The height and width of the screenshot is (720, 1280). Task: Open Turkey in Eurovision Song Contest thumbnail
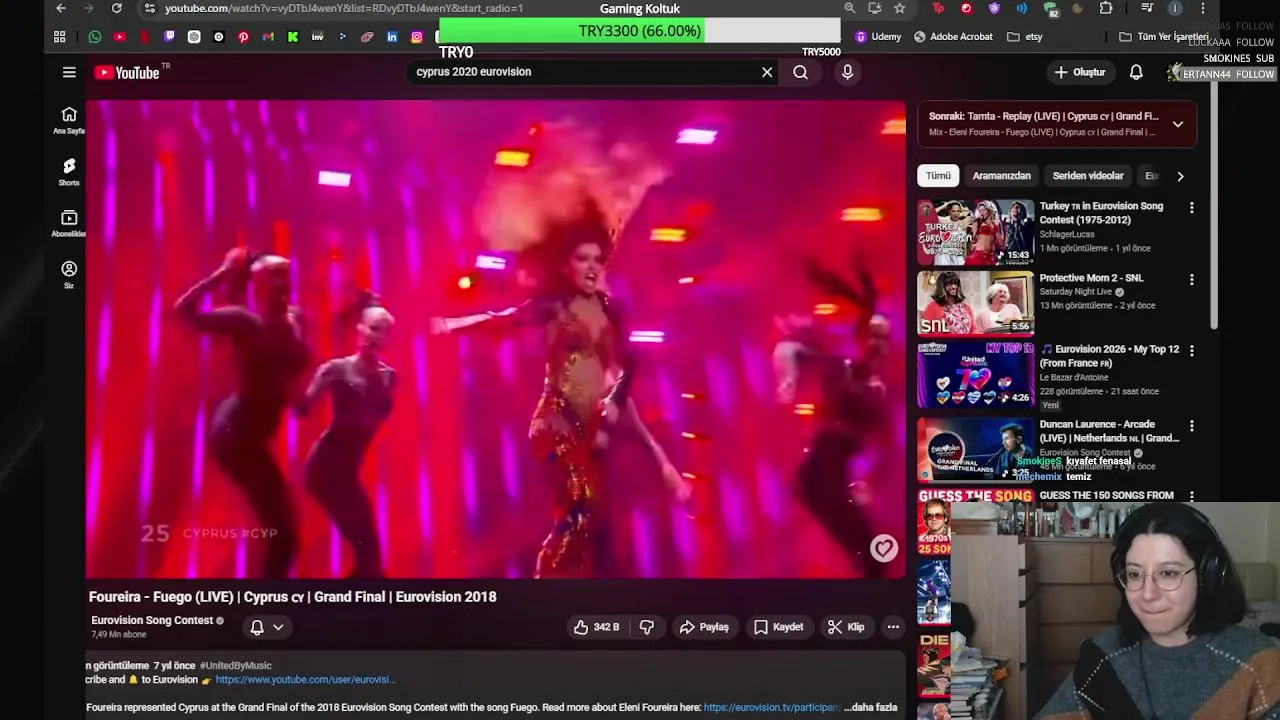click(976, 232)
